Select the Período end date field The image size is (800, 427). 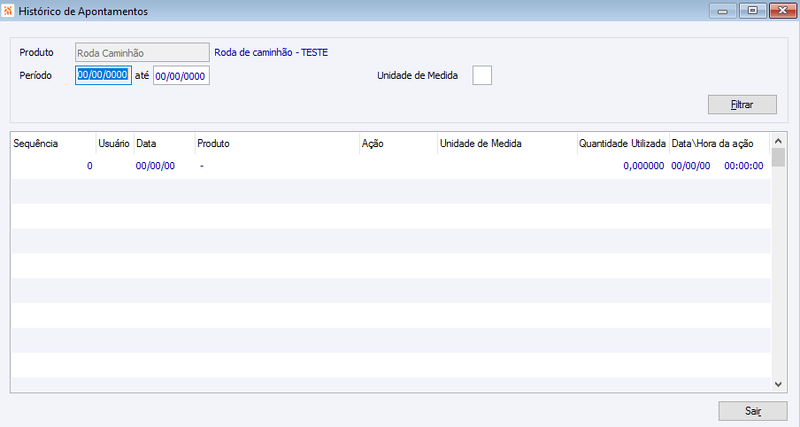tap(181, 76)
